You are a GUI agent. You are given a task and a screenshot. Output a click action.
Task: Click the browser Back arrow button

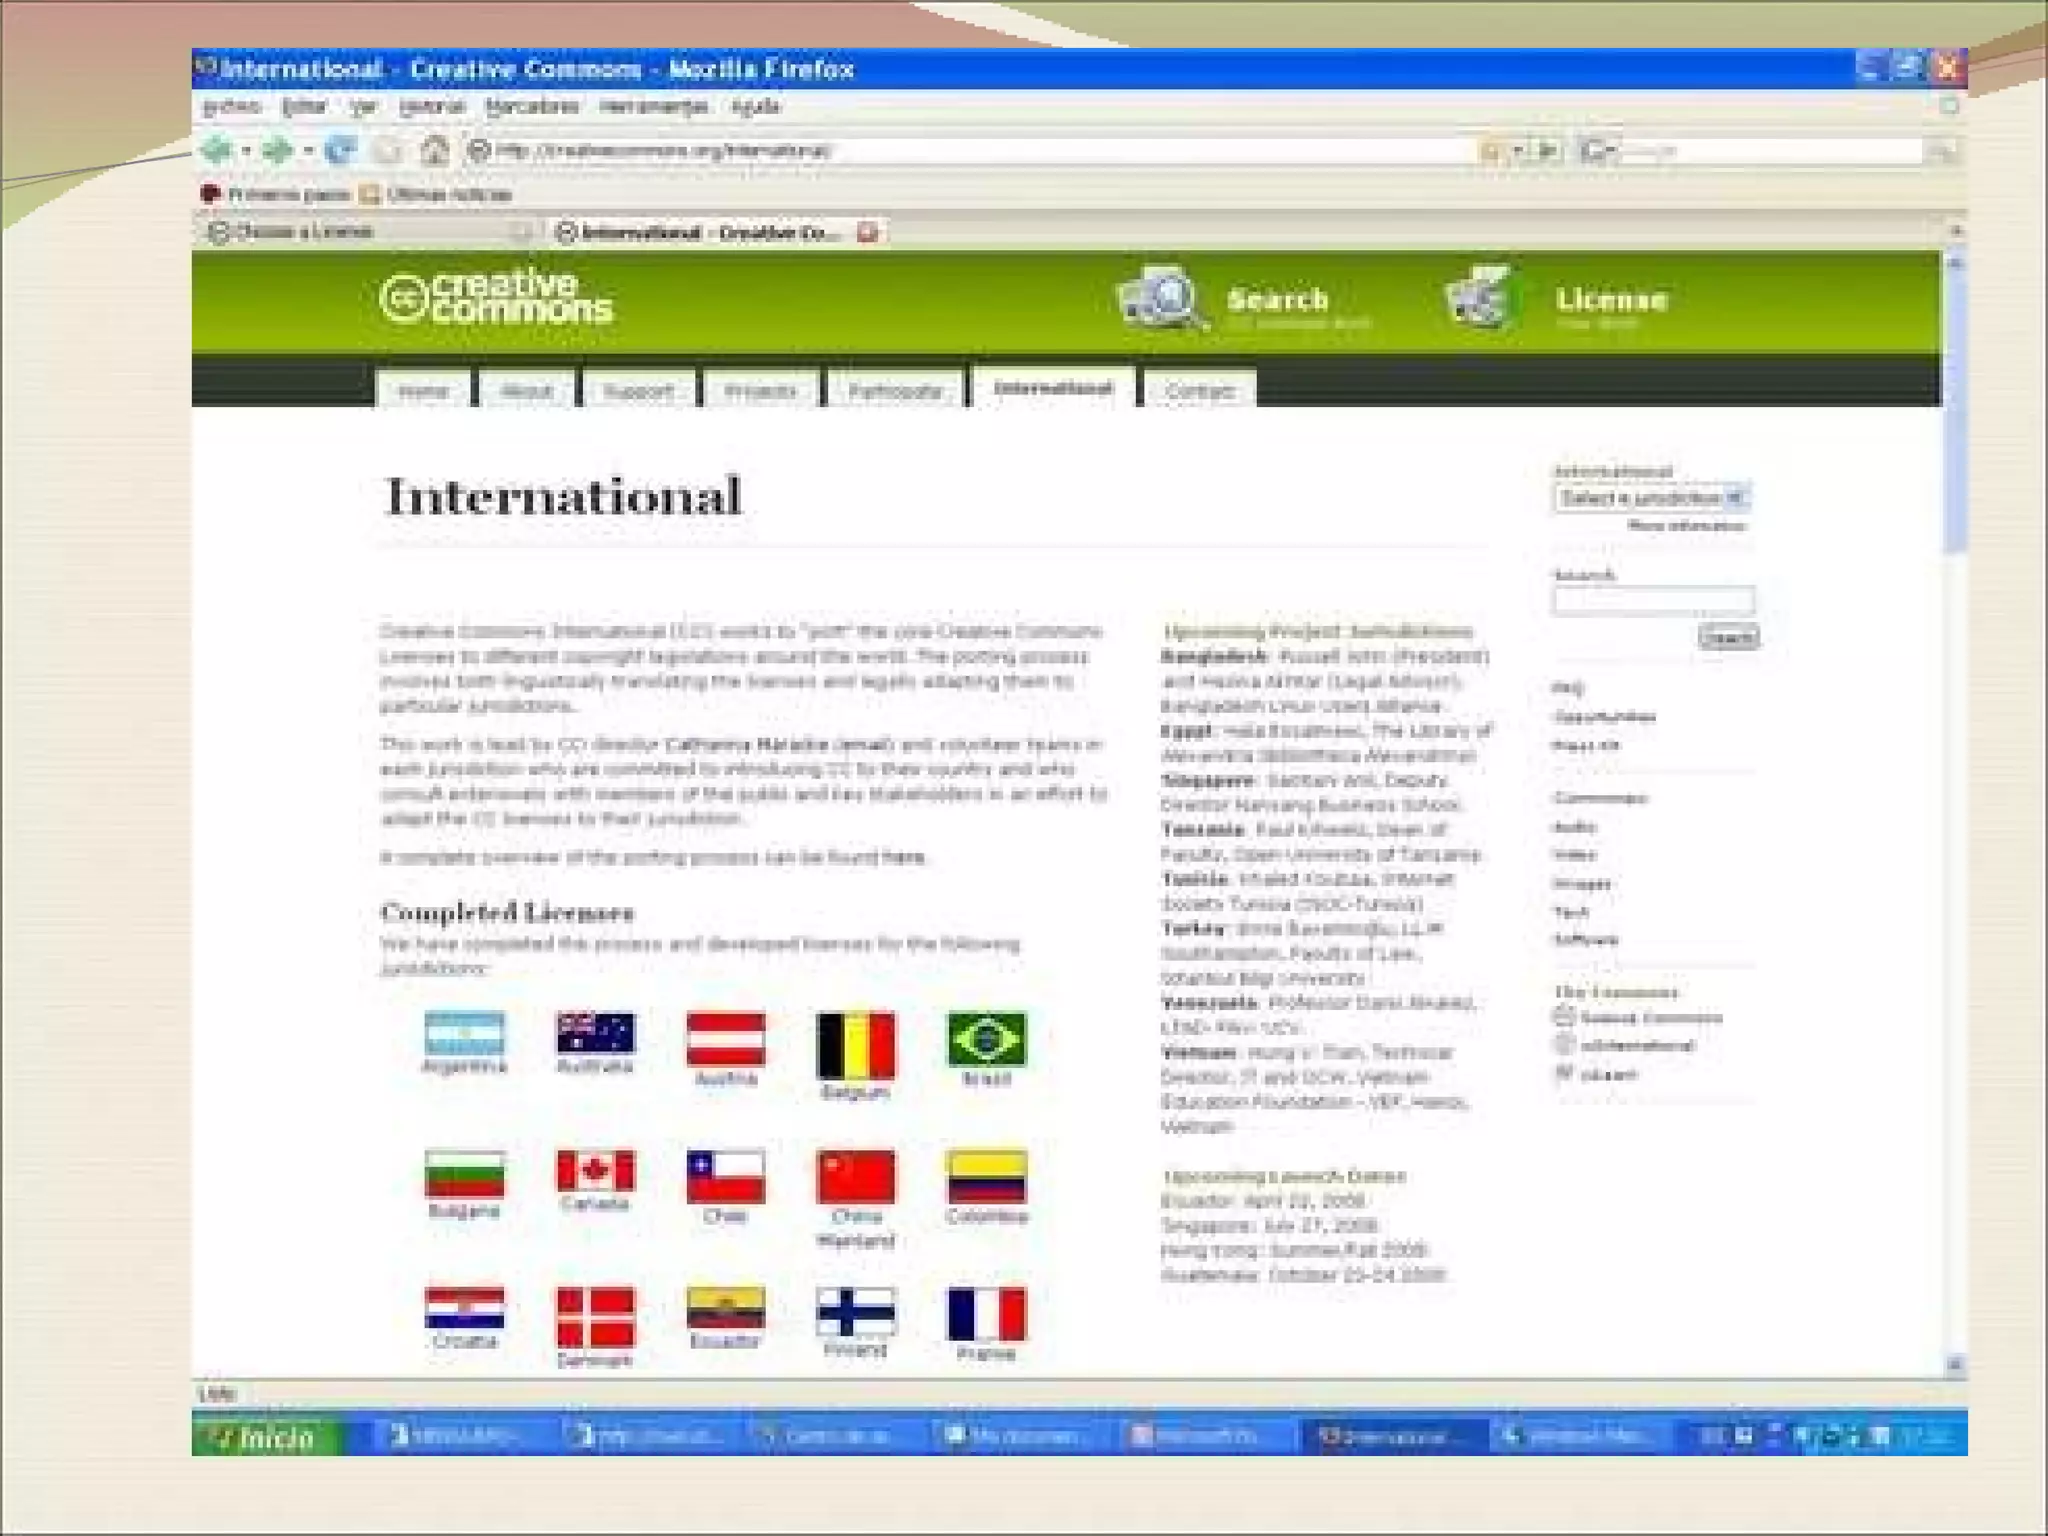point(216,151)
